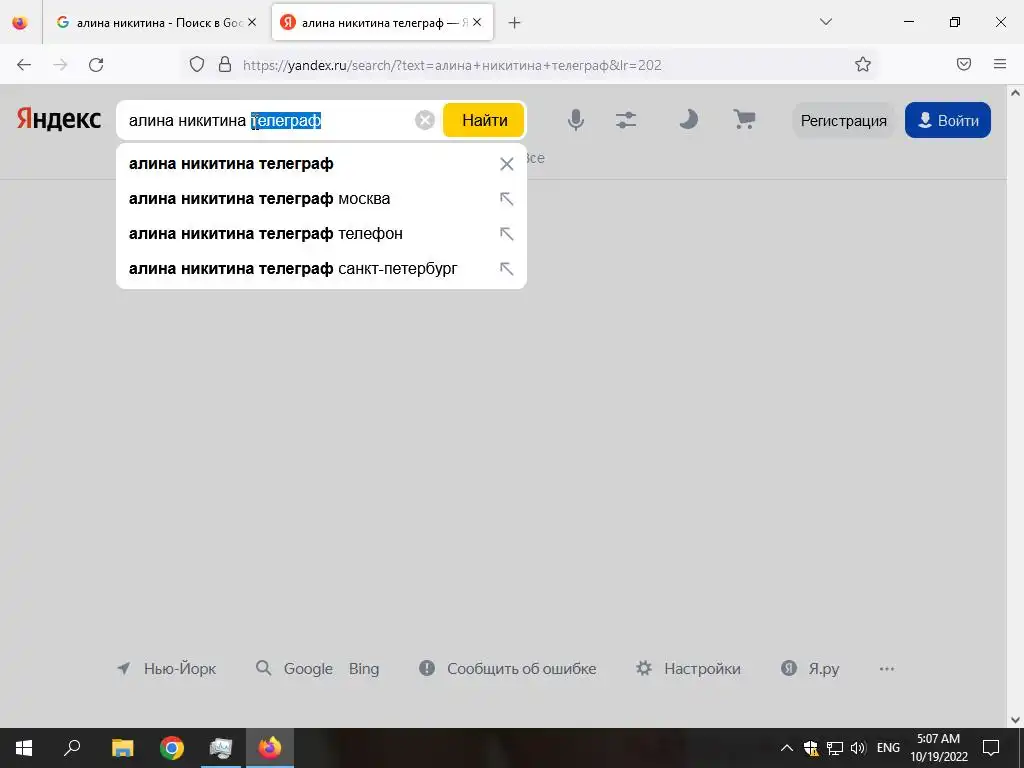Search same query on Bing link
Image resolution: width=1024 pixels, height=768 pixels.
(364, 669)
